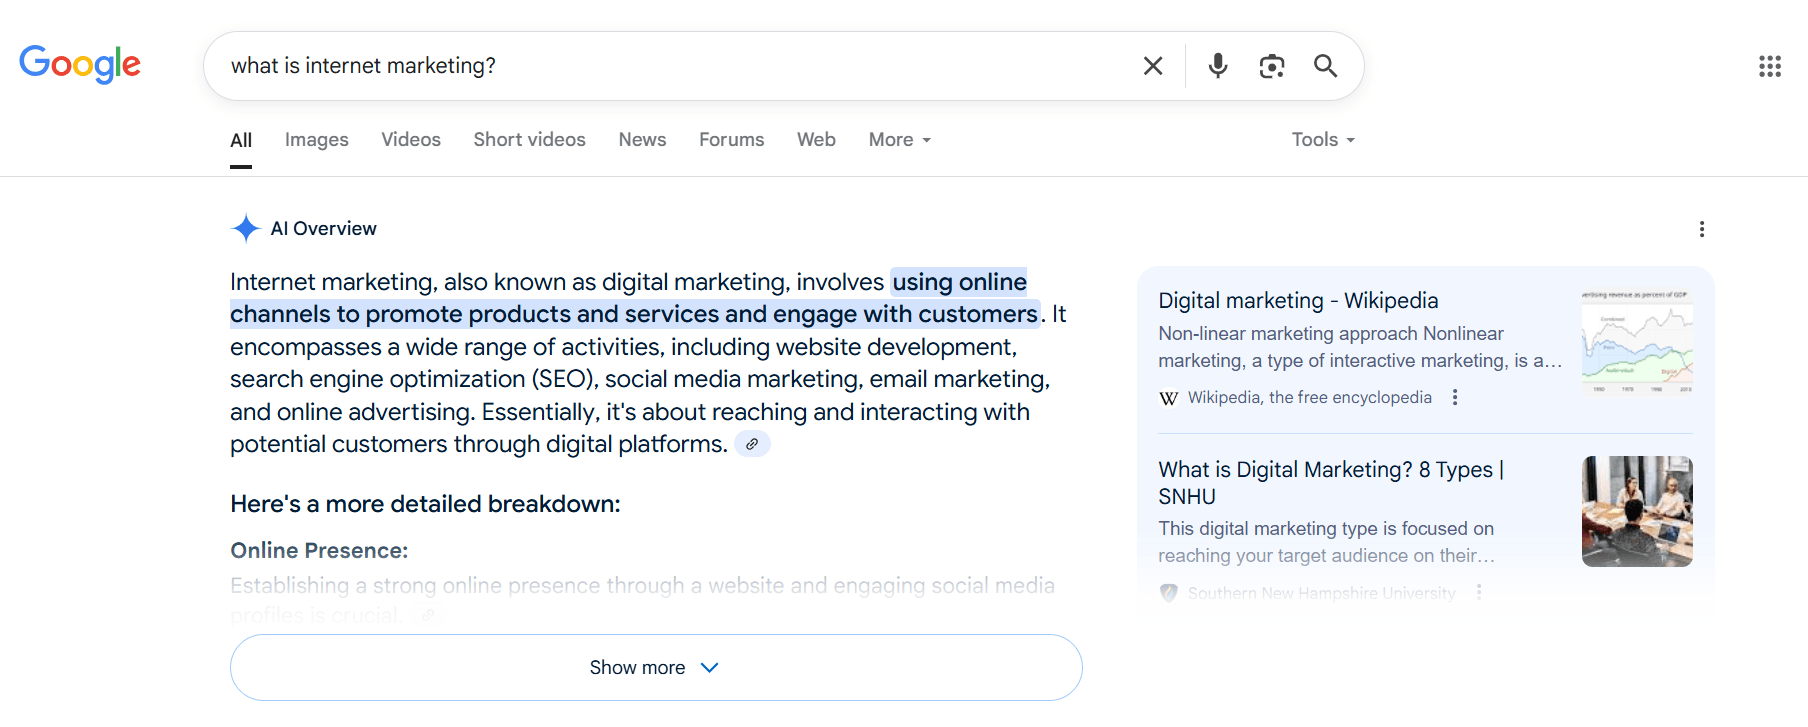Go to the News tab
The height and width of the screenshot is (727, 1808).
(642, 140)
